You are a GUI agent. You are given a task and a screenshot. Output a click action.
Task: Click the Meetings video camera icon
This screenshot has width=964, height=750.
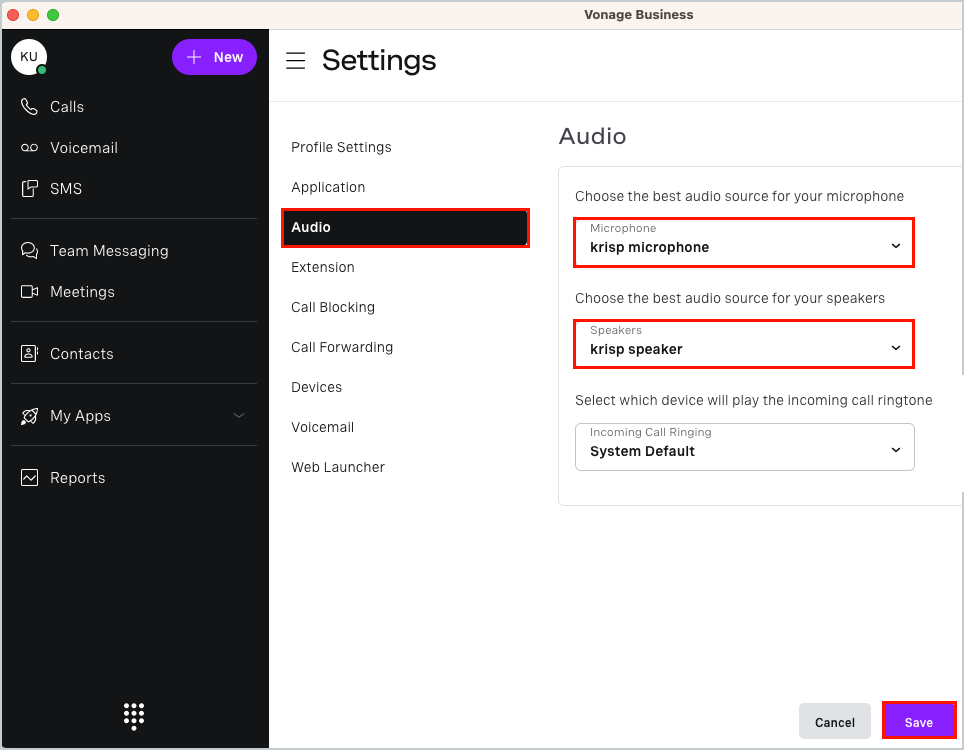click(x=29, y=292)
